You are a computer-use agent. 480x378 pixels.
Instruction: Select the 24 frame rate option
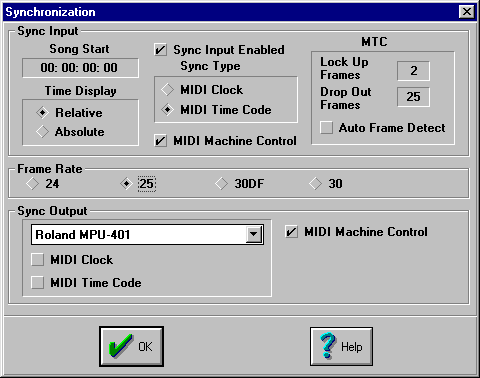tap(32, 184)
